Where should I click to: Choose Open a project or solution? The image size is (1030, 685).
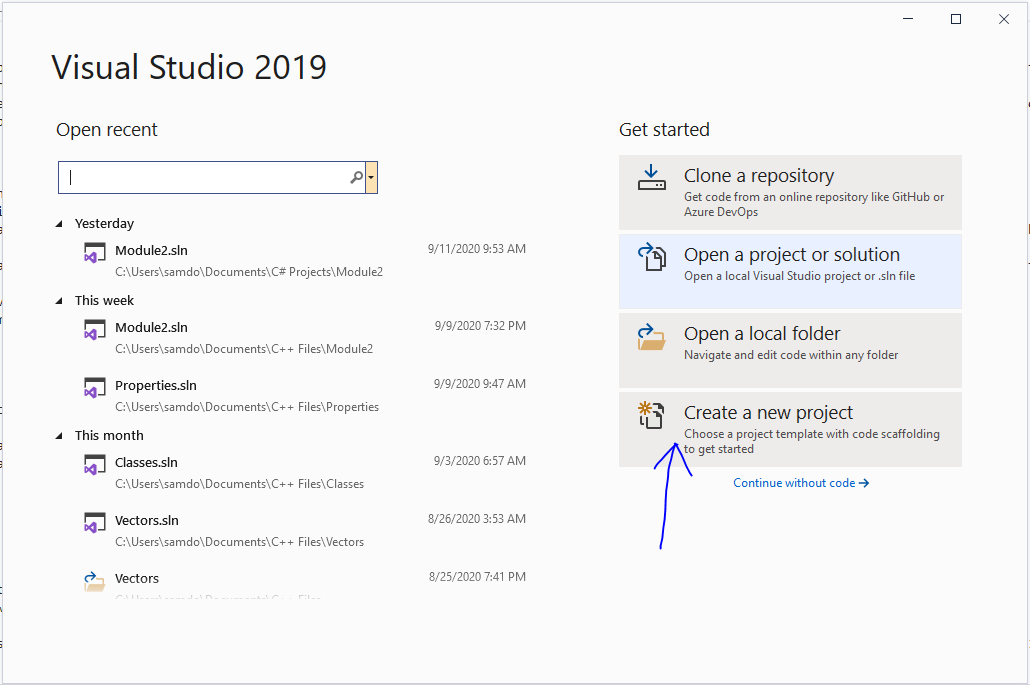[x=790, y=271]
